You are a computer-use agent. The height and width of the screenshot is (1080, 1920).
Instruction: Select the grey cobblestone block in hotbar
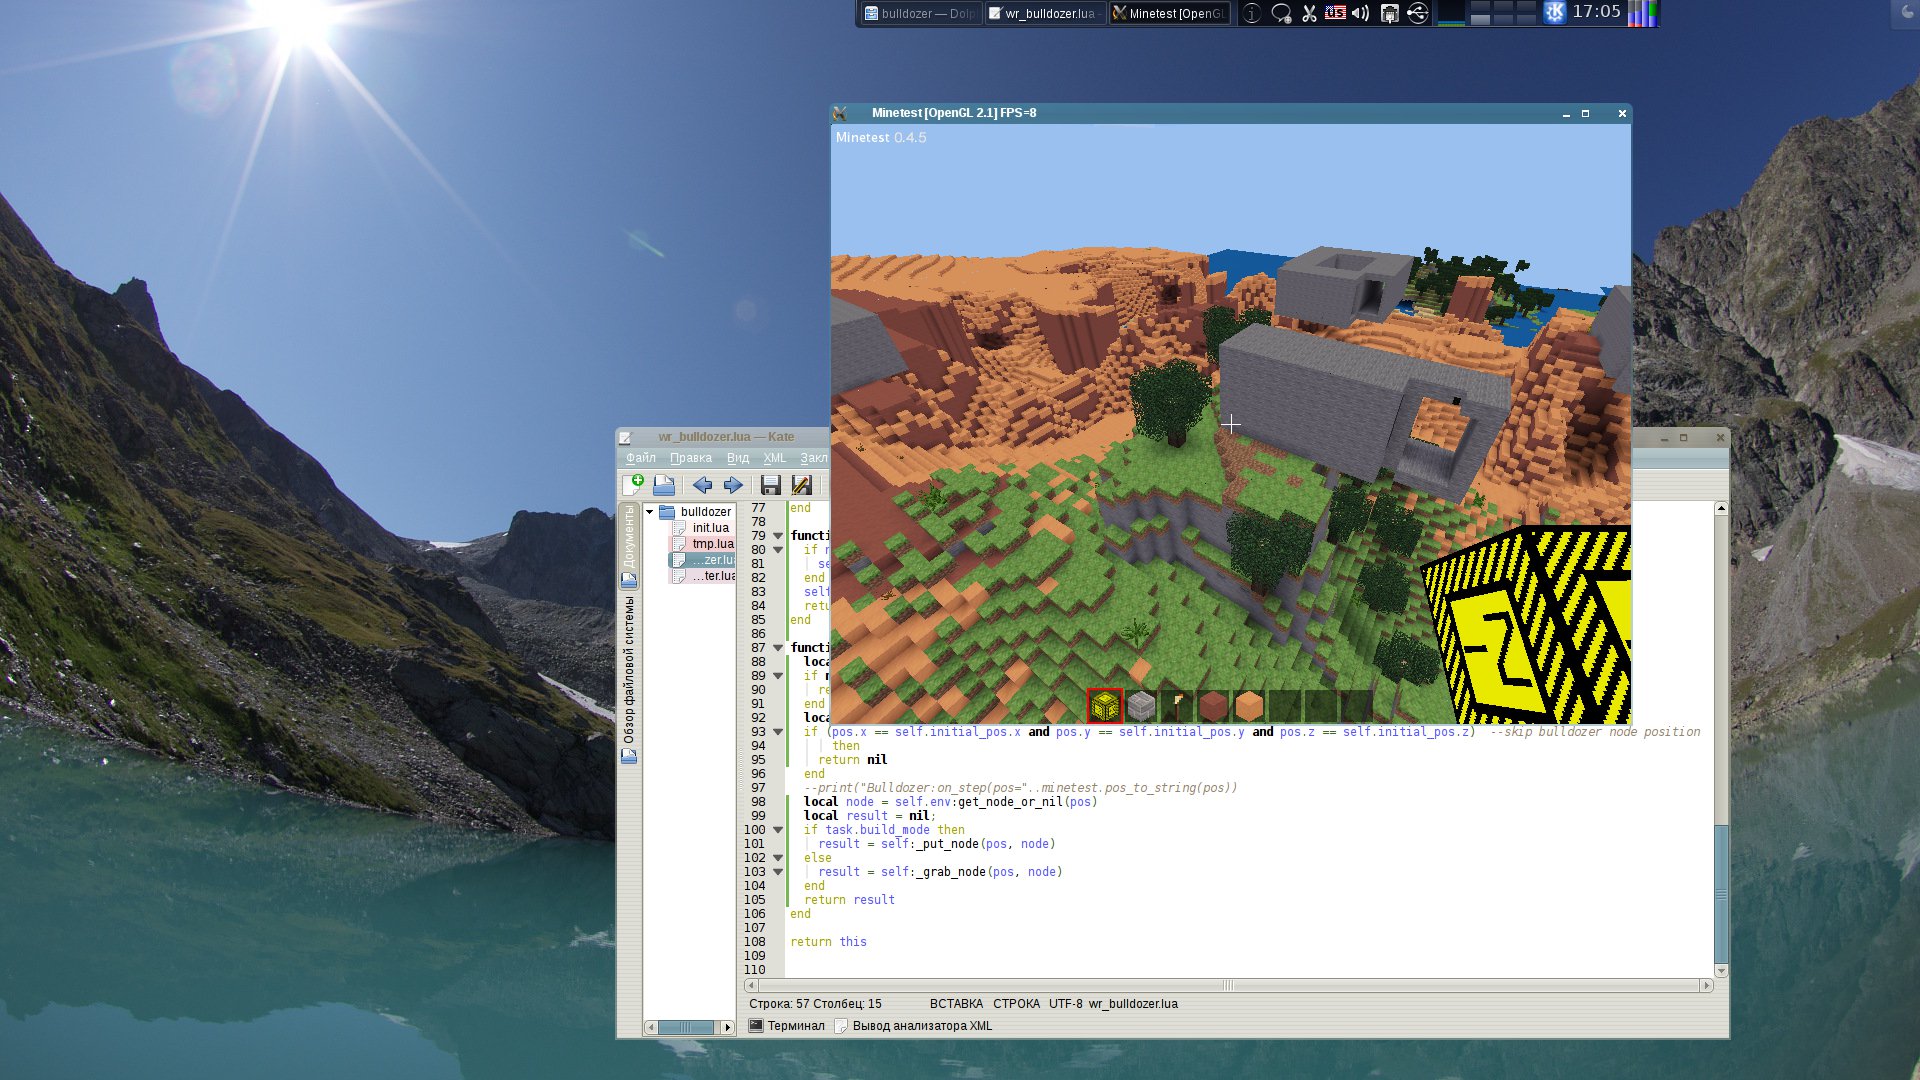coord(1141,706)
